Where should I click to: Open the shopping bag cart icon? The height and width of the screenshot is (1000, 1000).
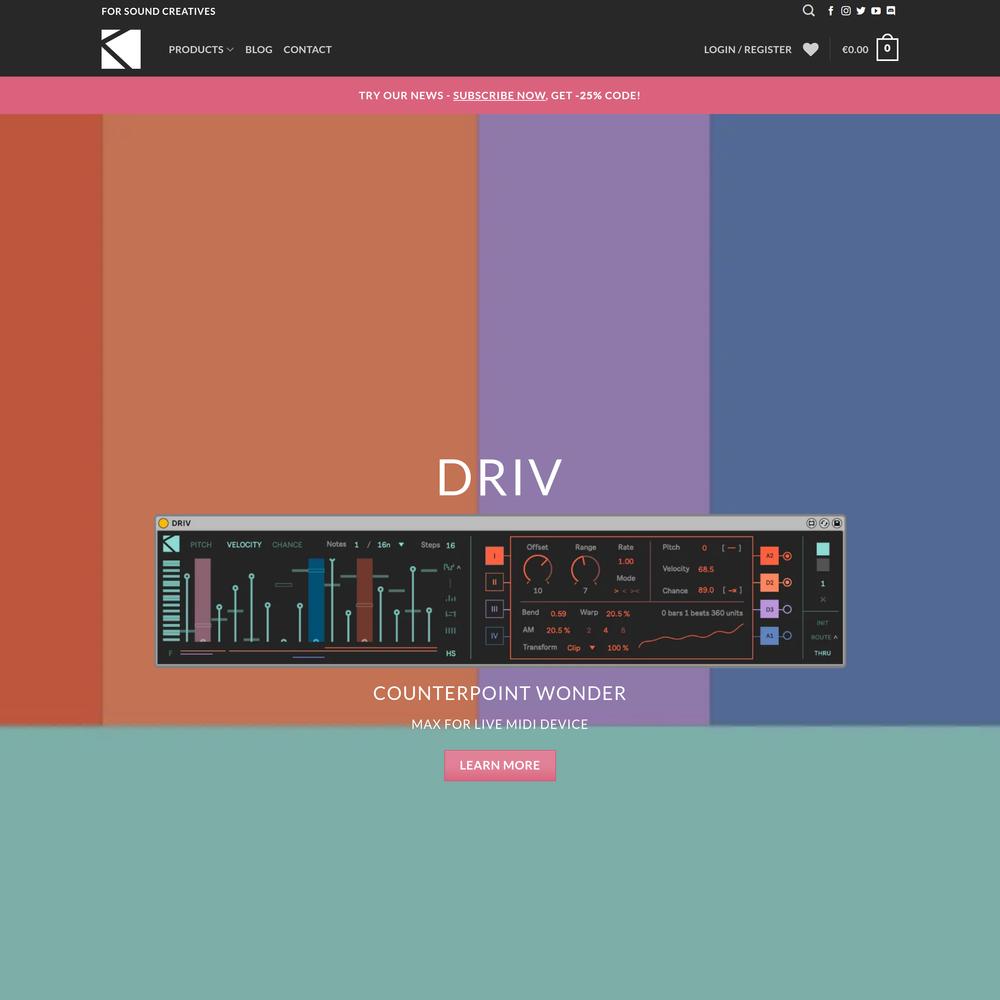point(887,48)
